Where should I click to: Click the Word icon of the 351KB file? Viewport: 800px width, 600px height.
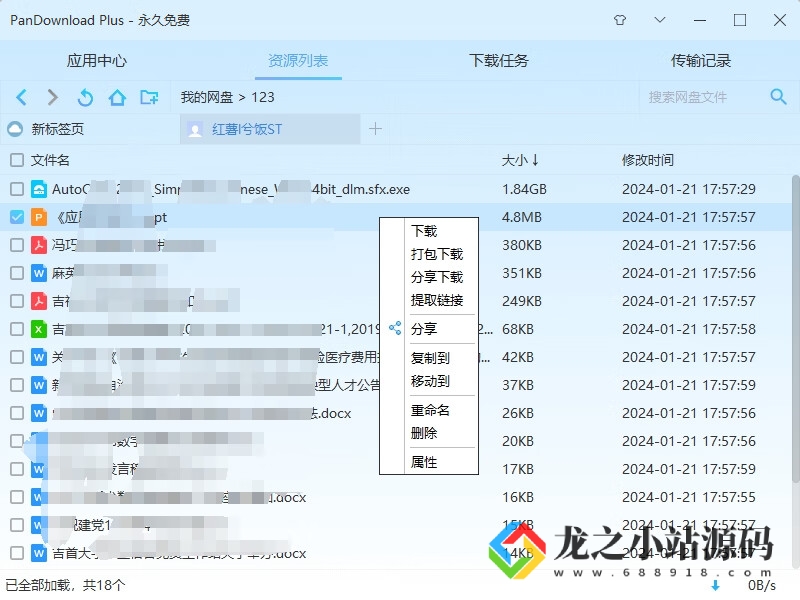coord(39,273)
